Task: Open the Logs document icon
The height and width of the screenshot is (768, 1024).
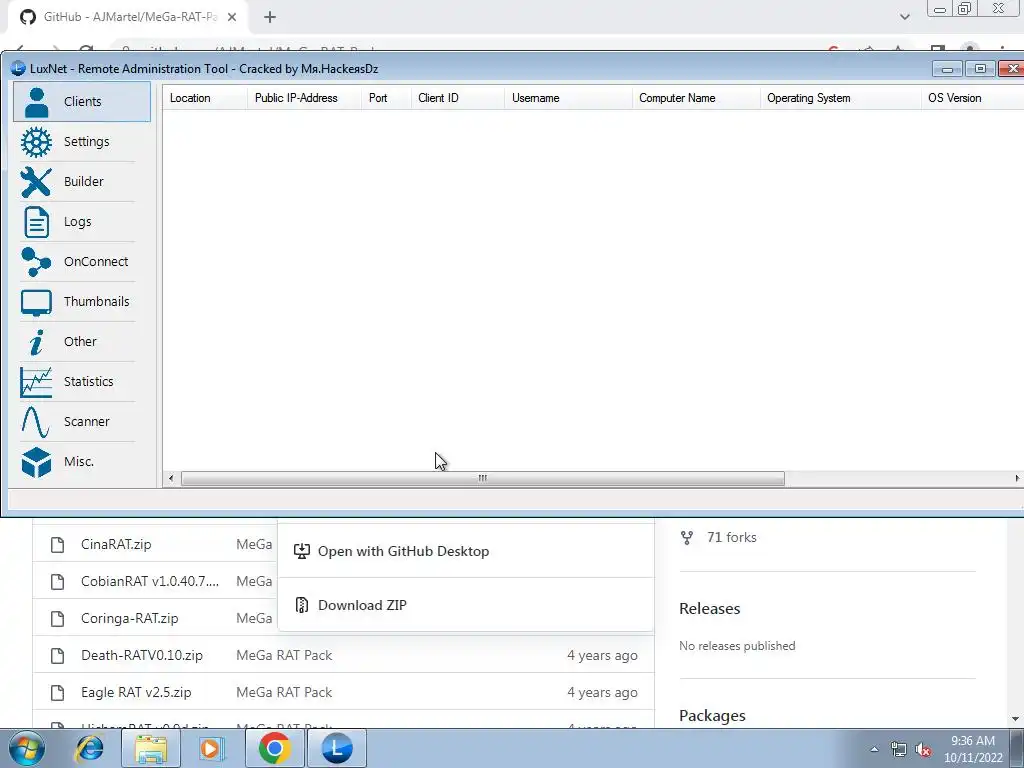Action: [36, 222]
